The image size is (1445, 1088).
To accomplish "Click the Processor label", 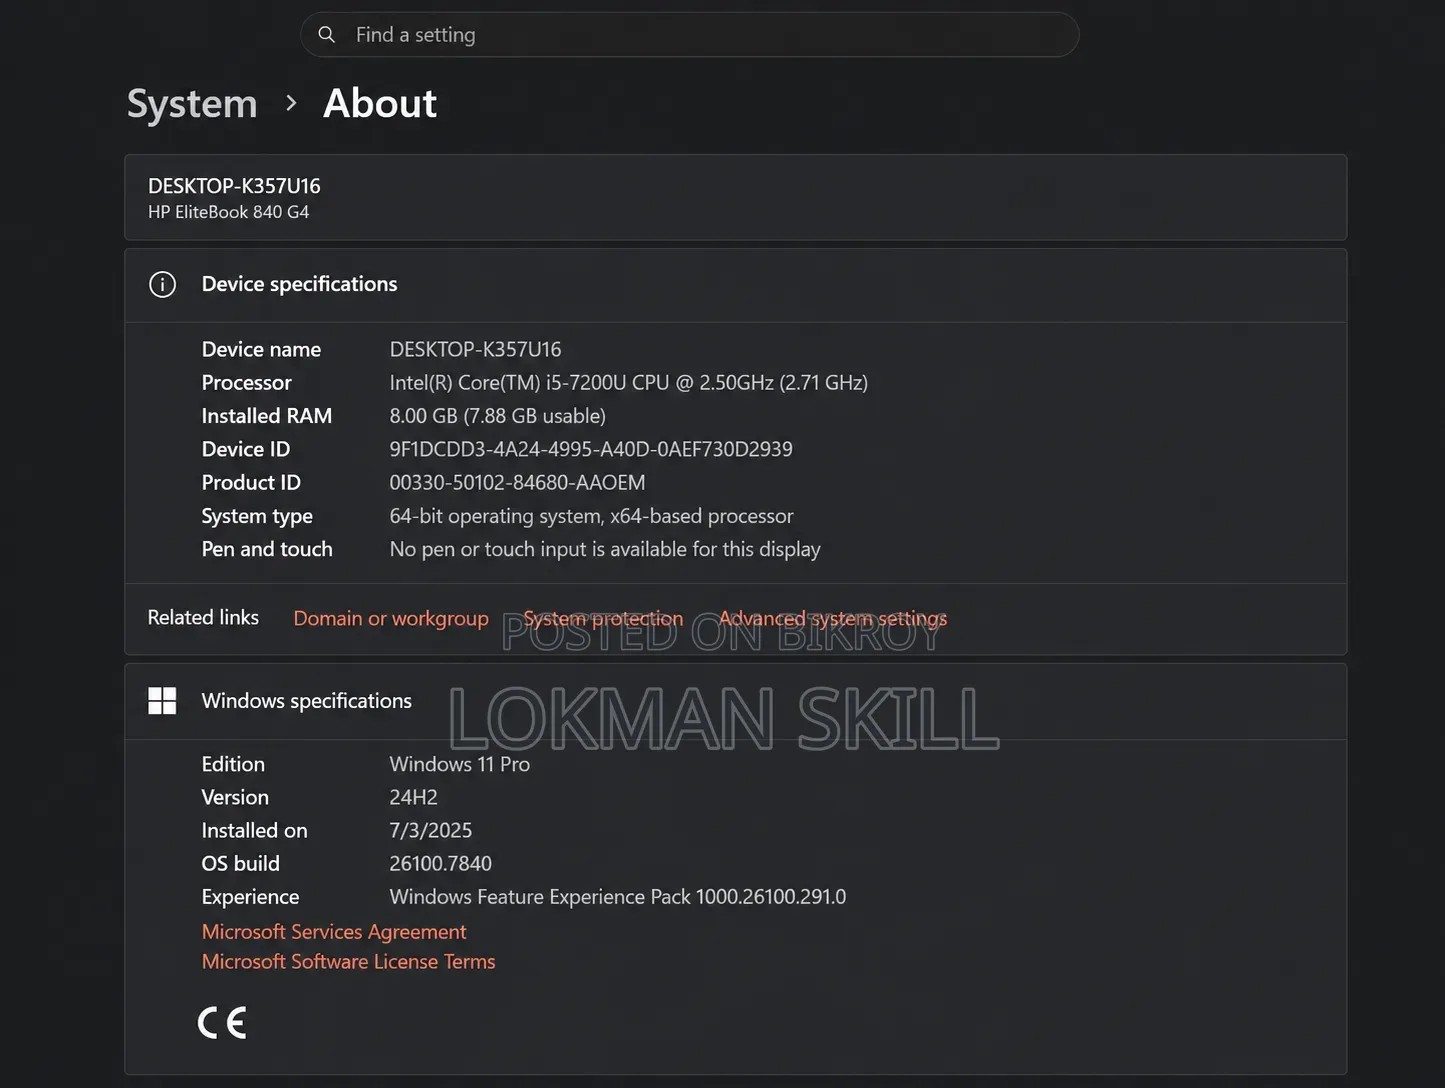I will tap(246, 383).
